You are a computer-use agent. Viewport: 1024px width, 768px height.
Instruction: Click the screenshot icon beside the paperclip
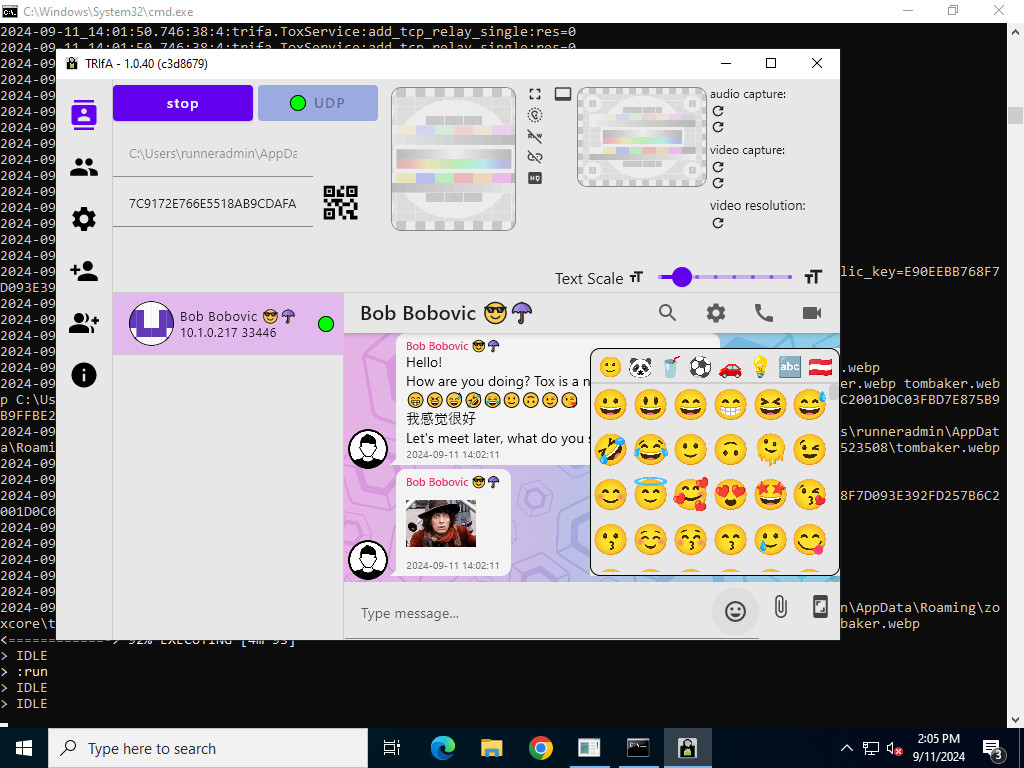point(820,607)
